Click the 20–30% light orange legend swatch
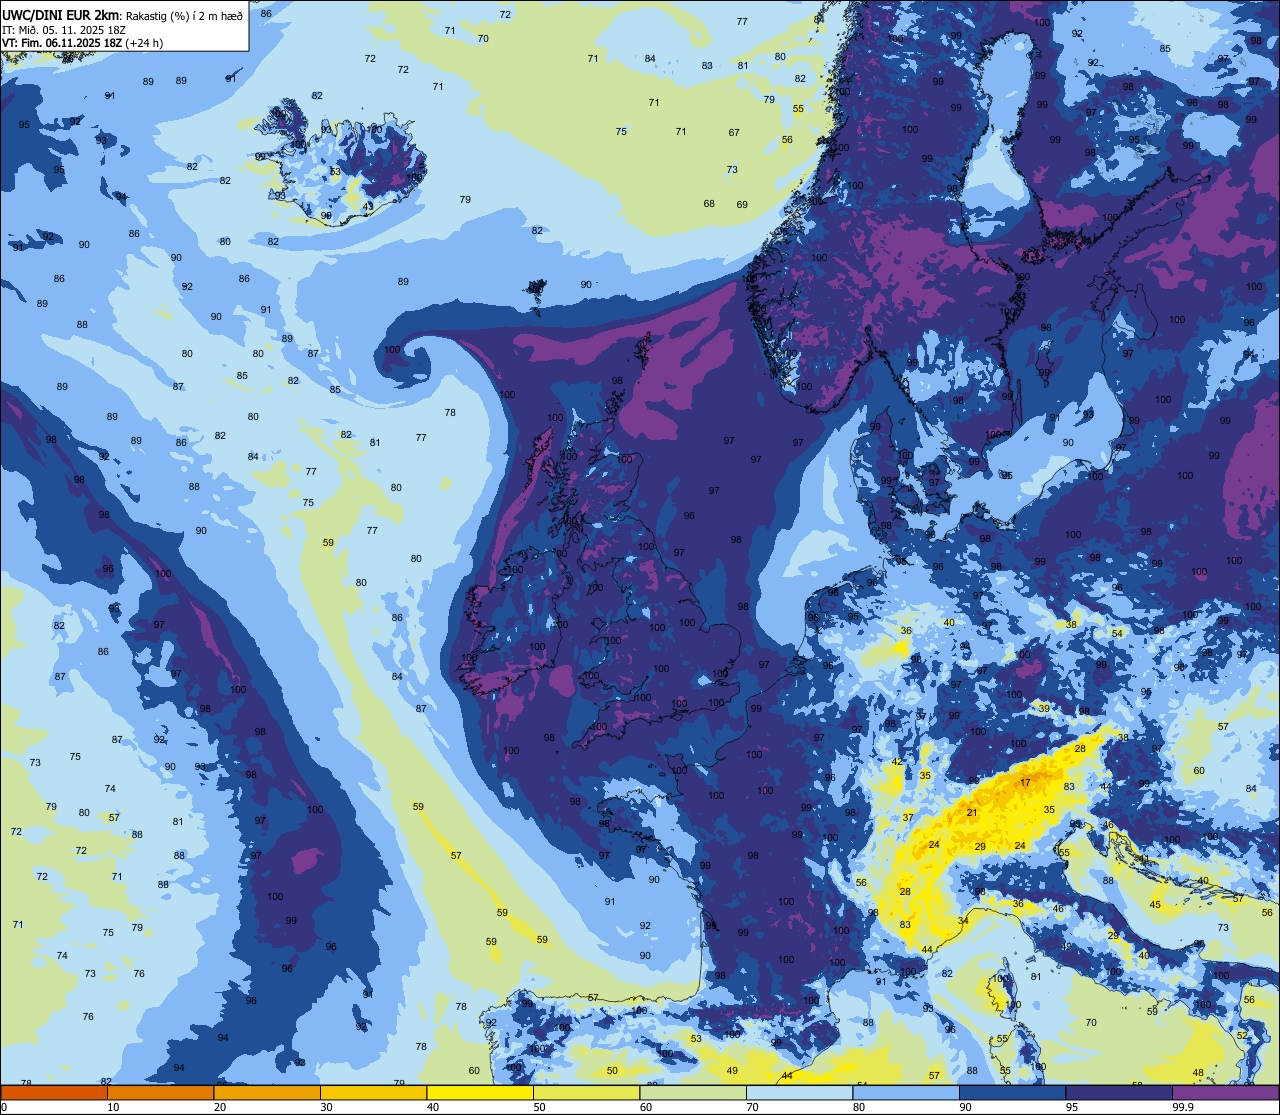1280x1115 pixels. [267, 1092]
